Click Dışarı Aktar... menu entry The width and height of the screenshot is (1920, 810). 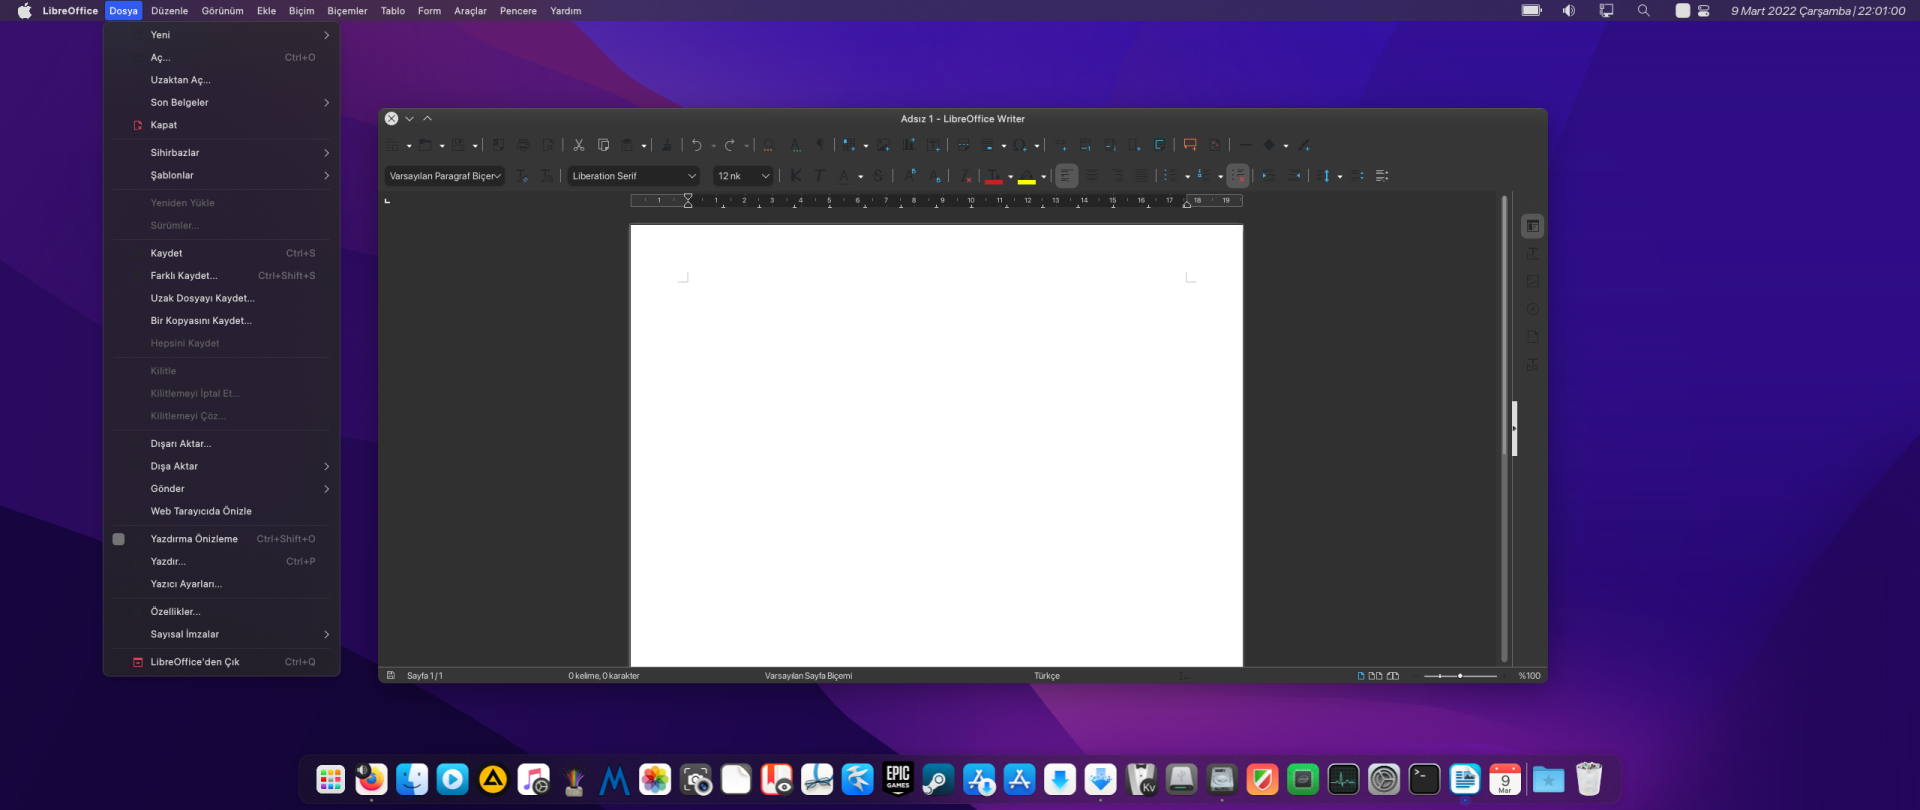tap(221, 444)
